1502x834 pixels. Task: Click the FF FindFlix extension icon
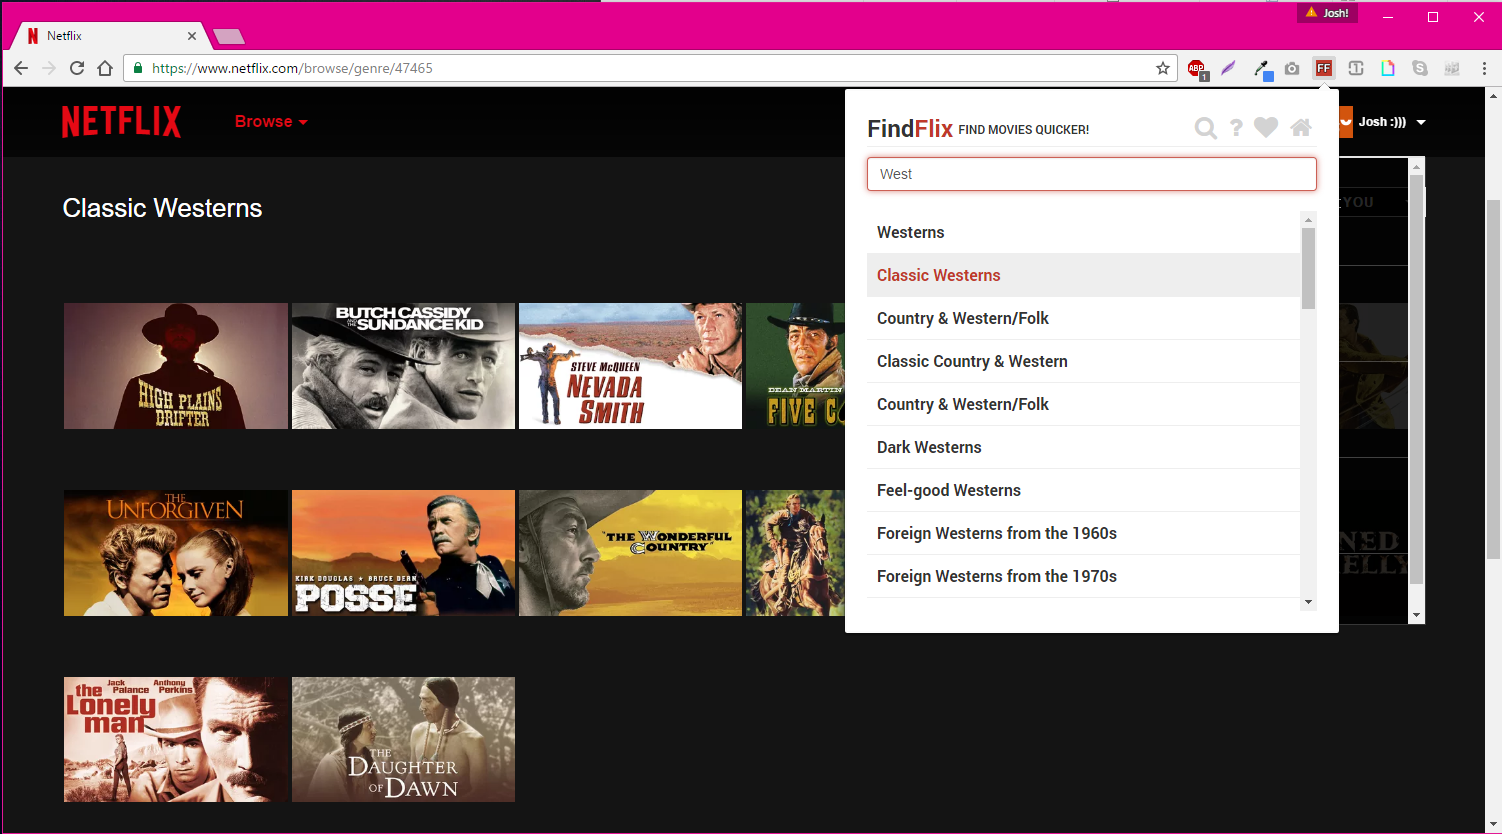click(1323, 68)
